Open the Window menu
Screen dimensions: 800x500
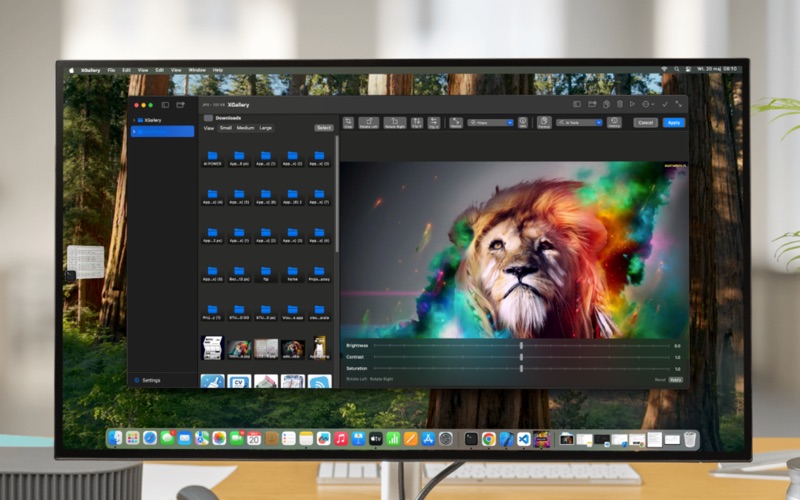click(197, 70)
